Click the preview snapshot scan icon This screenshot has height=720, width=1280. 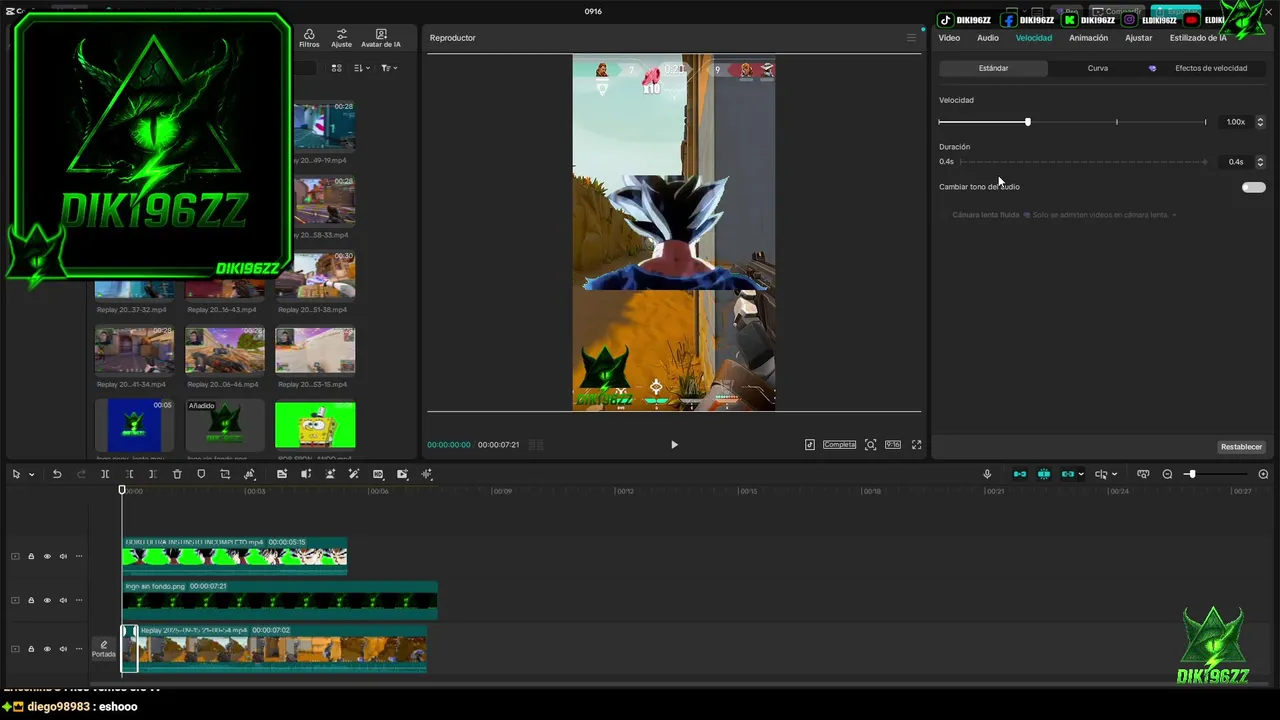tap(870, 445)
